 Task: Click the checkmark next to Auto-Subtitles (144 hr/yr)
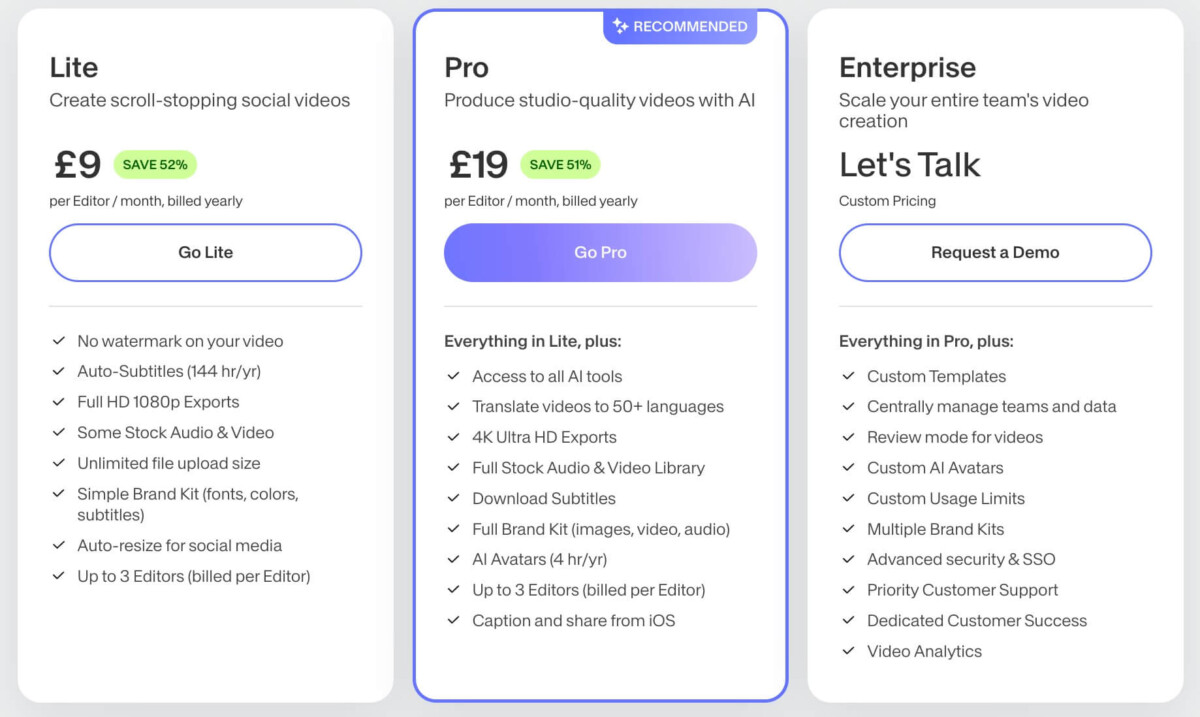[58, 371]
